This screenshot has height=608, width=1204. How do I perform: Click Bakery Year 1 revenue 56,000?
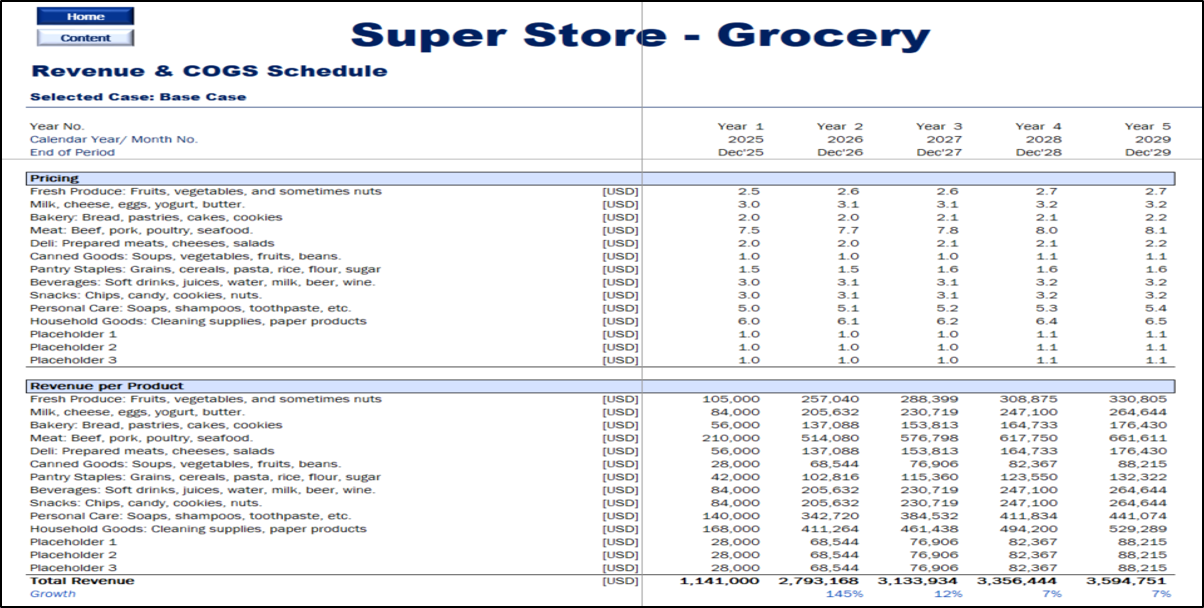pos(735,425)
